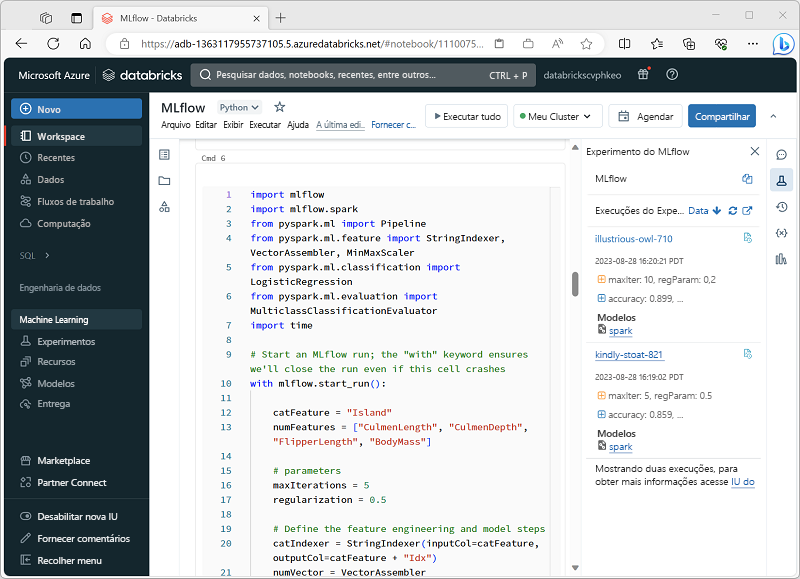Open the variable explorer {x} icon
Screen dimensions: 800x579
(x=781, y=233)
